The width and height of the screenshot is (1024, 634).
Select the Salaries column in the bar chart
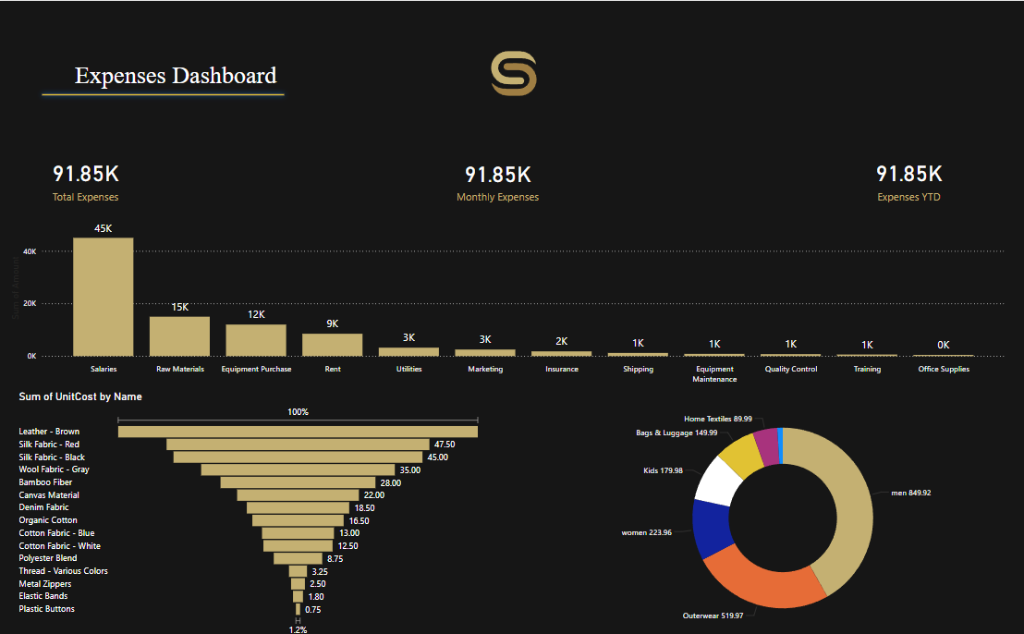[x=102, y=295]
